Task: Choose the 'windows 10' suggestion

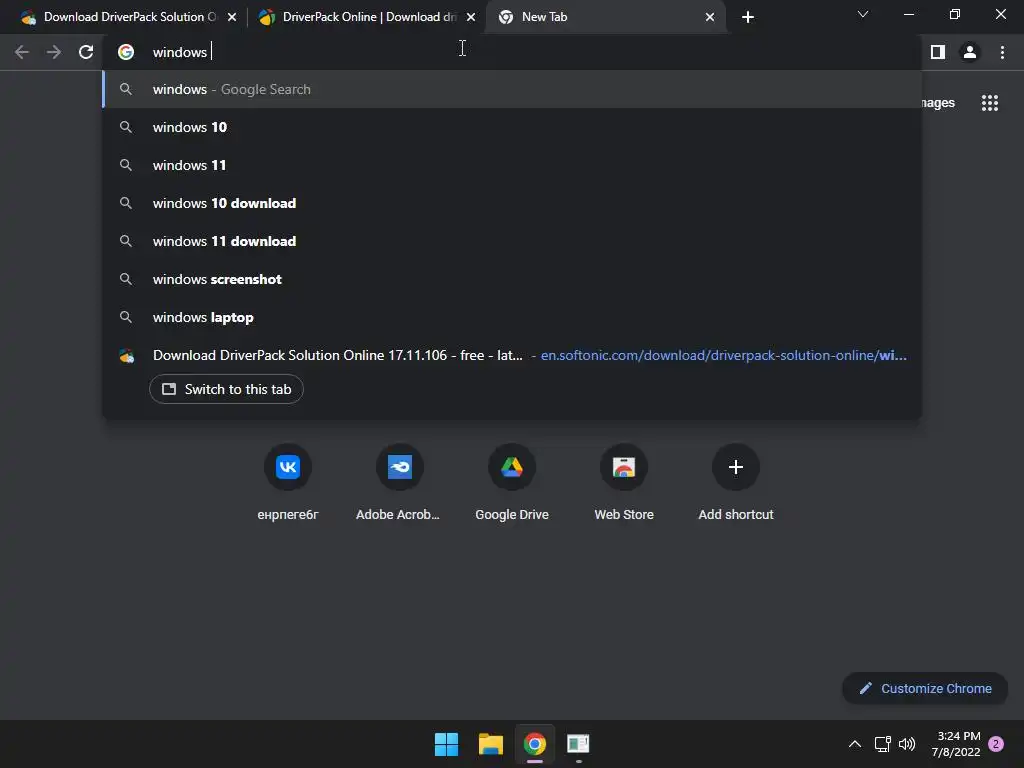Action: (512, 127)
